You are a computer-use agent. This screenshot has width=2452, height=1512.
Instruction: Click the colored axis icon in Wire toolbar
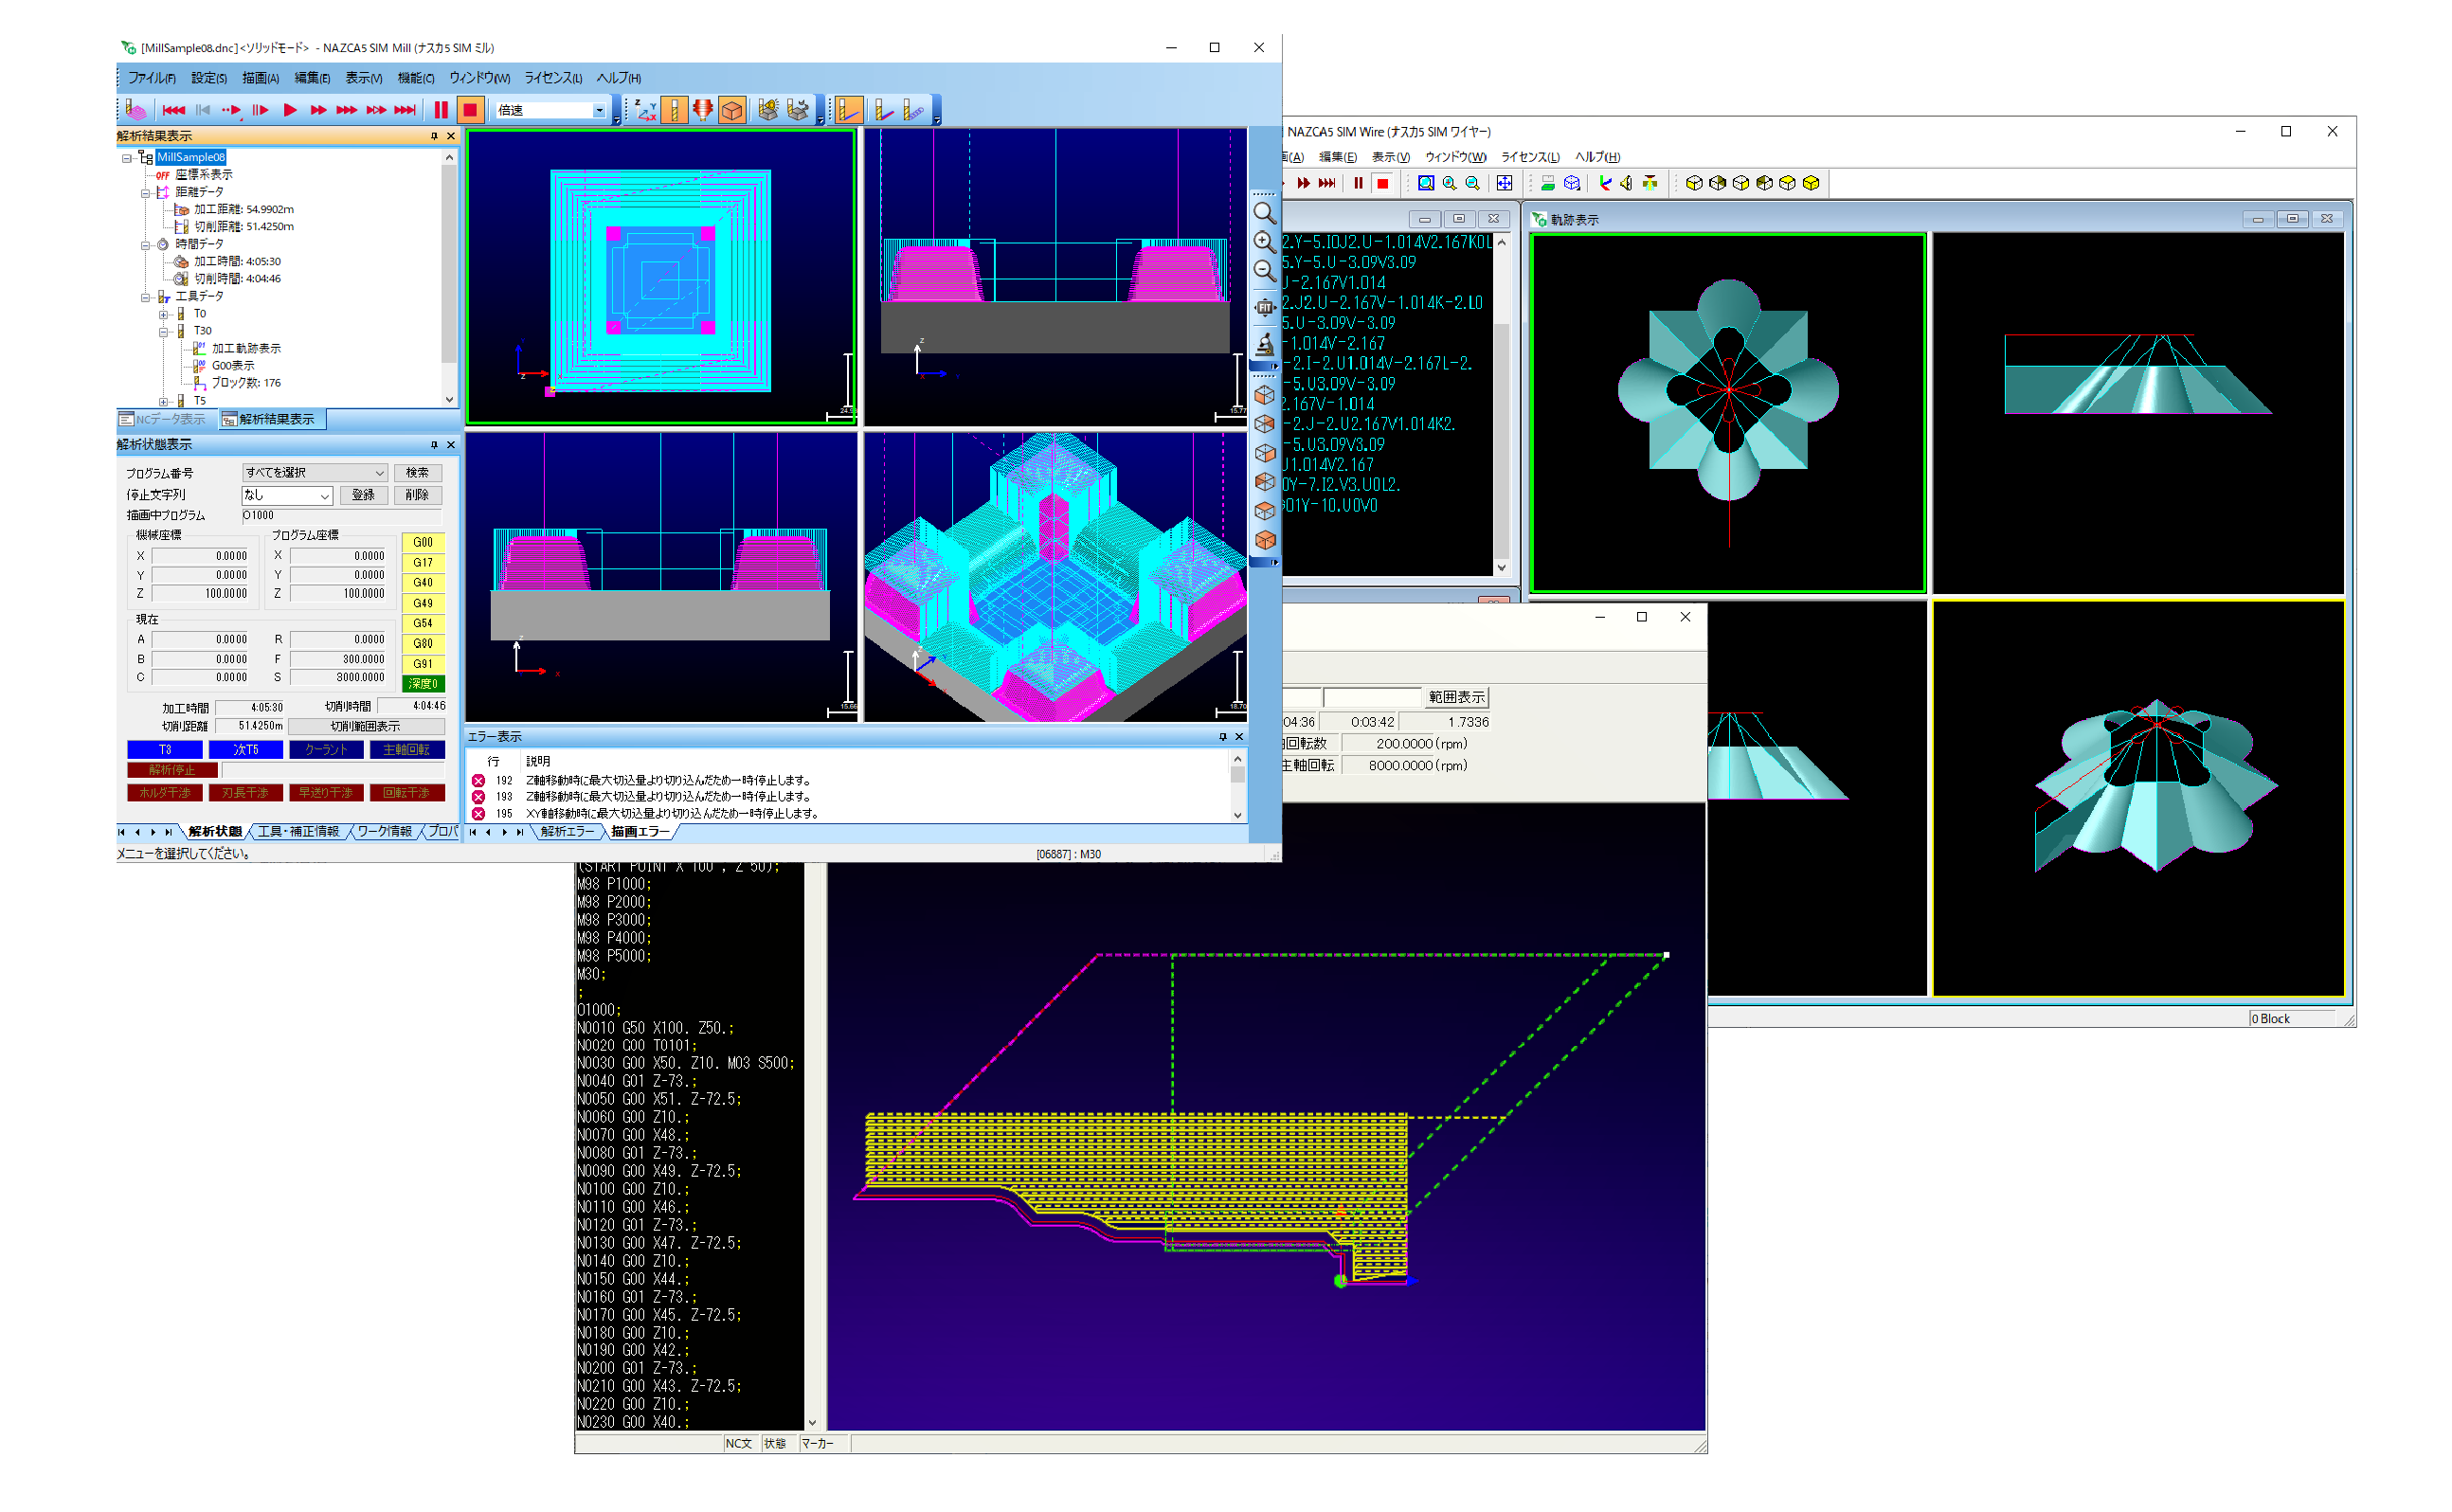coord(1605,183)
